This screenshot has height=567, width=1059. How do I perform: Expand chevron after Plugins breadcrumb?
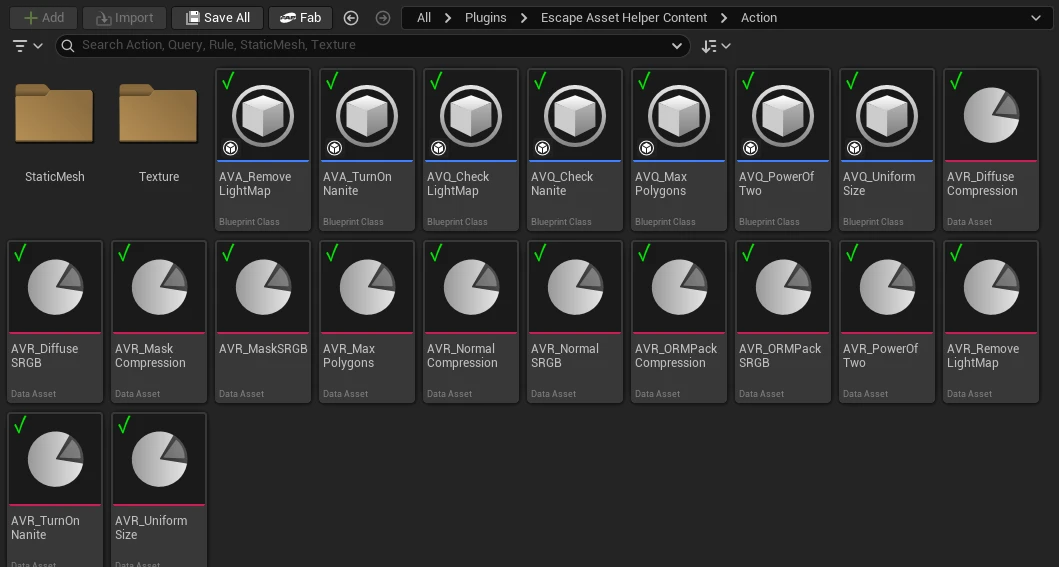(x=524, y=18)
